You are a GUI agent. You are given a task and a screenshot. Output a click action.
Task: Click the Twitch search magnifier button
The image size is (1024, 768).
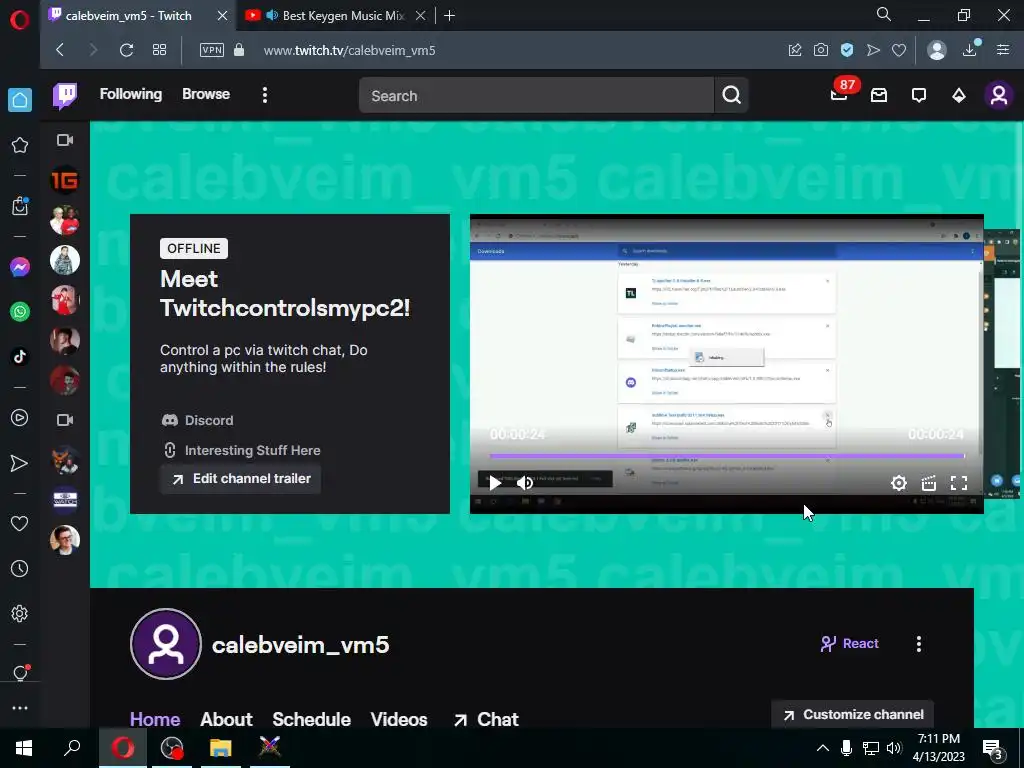tap(731, 95)
